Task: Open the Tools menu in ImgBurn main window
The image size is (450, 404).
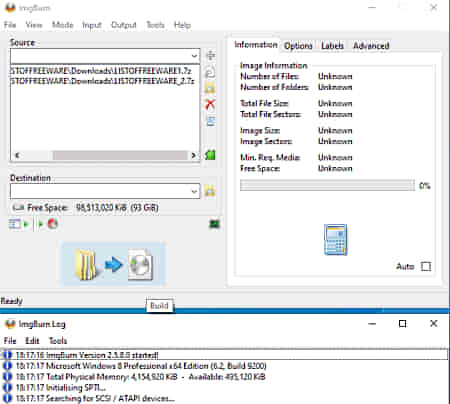Action: (x=155, y=25)
